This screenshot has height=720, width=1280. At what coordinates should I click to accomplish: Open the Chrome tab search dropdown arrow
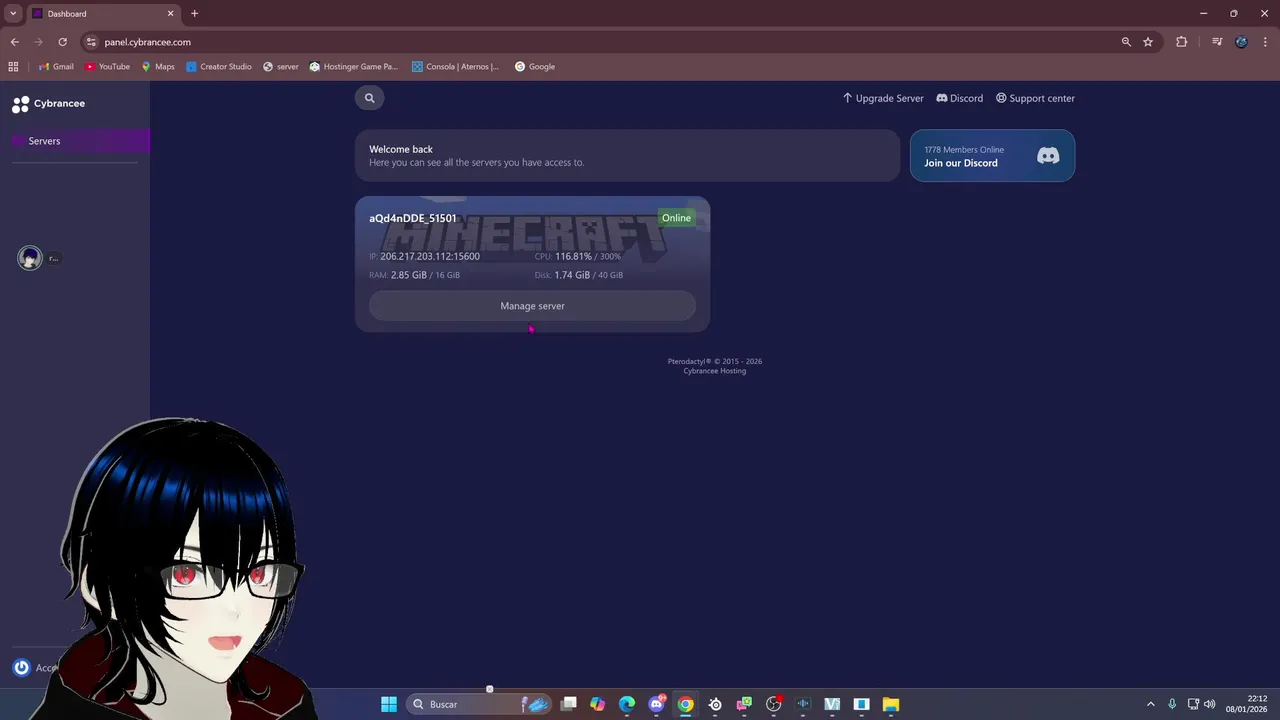[x=13, y=14]
